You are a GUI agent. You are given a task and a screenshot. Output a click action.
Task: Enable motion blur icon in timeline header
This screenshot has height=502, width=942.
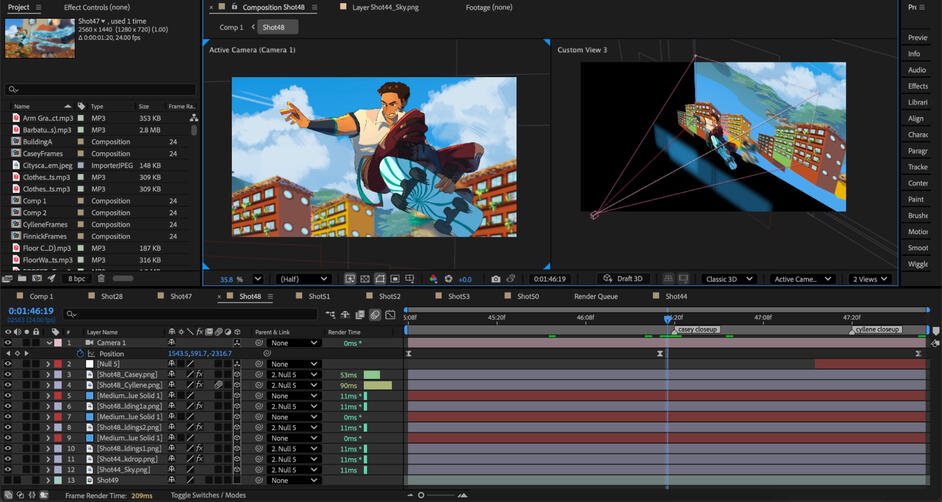coord(375,315)
